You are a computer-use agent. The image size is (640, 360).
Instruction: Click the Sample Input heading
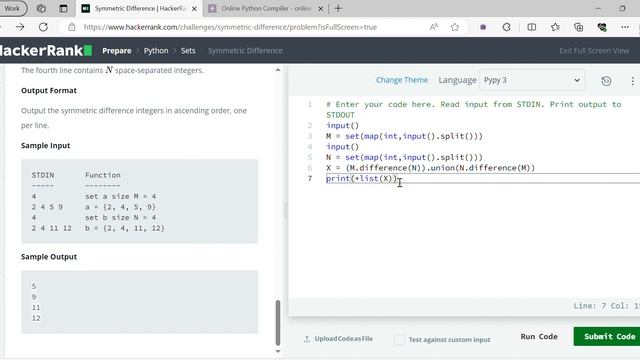pyautogui.click(x=46, y=146)
